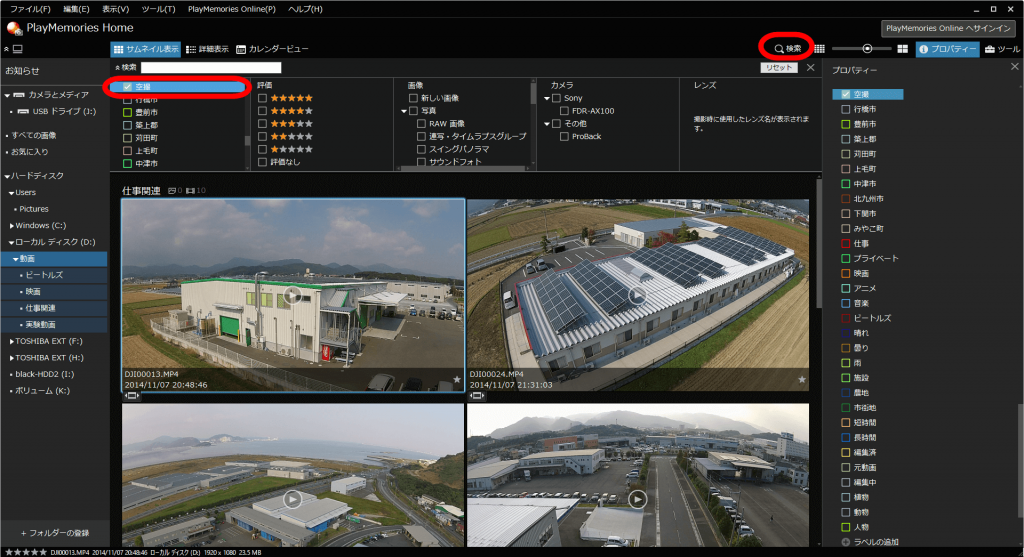Click the ラベルの追加 plus icon
Image resolution: width=1024 pixels, height=557 pixels.
[846, 542]
